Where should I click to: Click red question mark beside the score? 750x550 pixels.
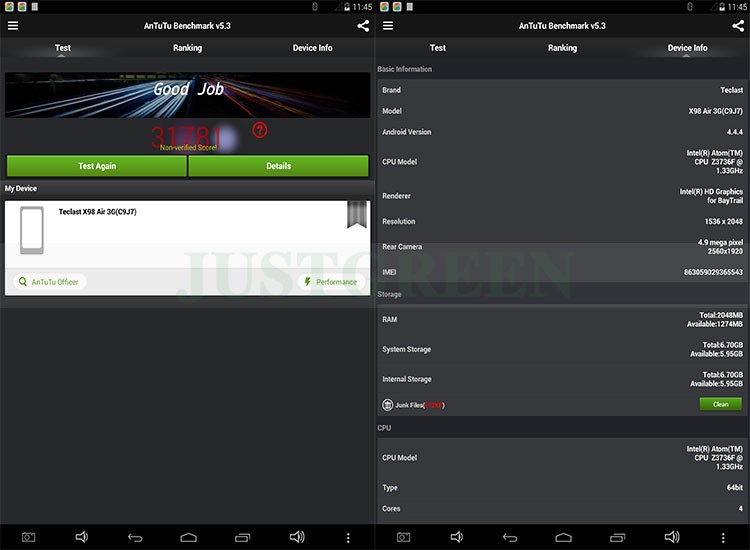point(260,130)
